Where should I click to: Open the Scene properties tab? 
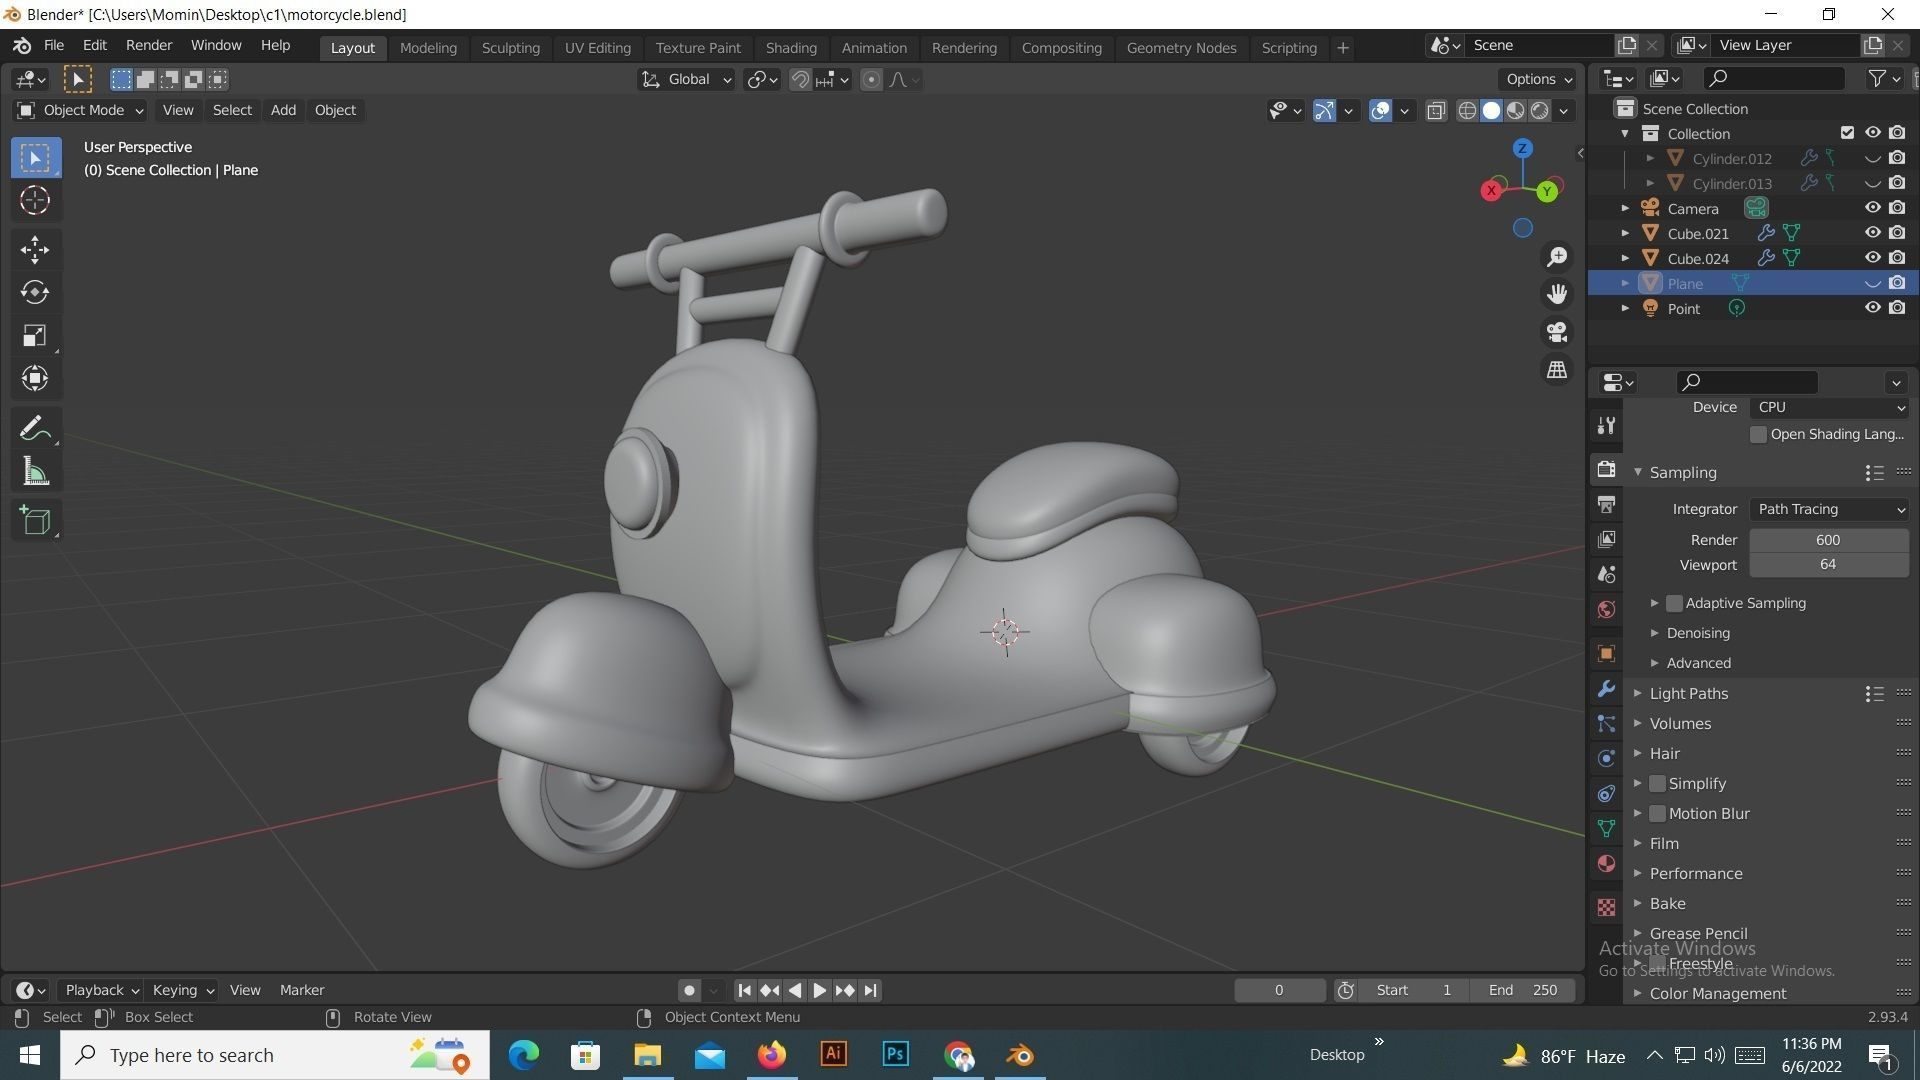pyautogui.click(x=1606, y=575)
